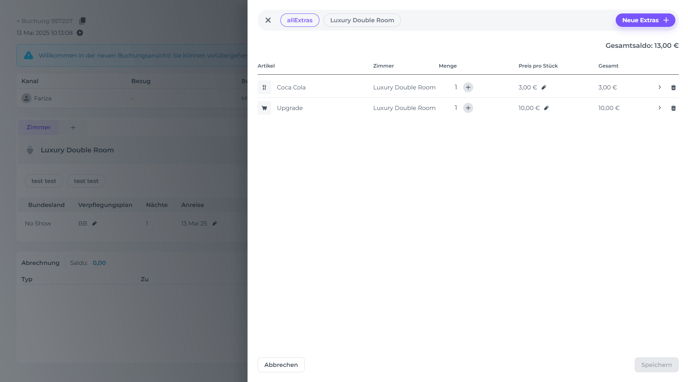Click the Neue Extras button
This screenshot has height=382, width=688.
pyautogui.click(x=645, y=20)
